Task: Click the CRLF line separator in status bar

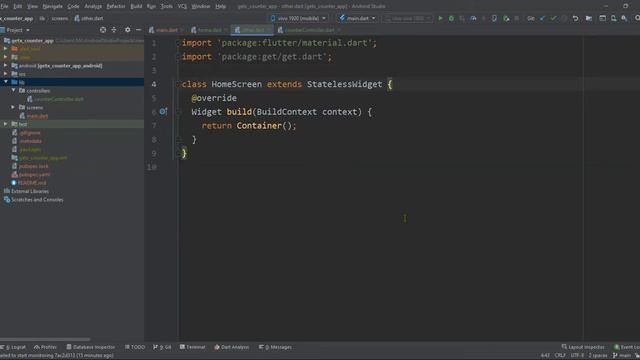Action: tap(560, 356)
